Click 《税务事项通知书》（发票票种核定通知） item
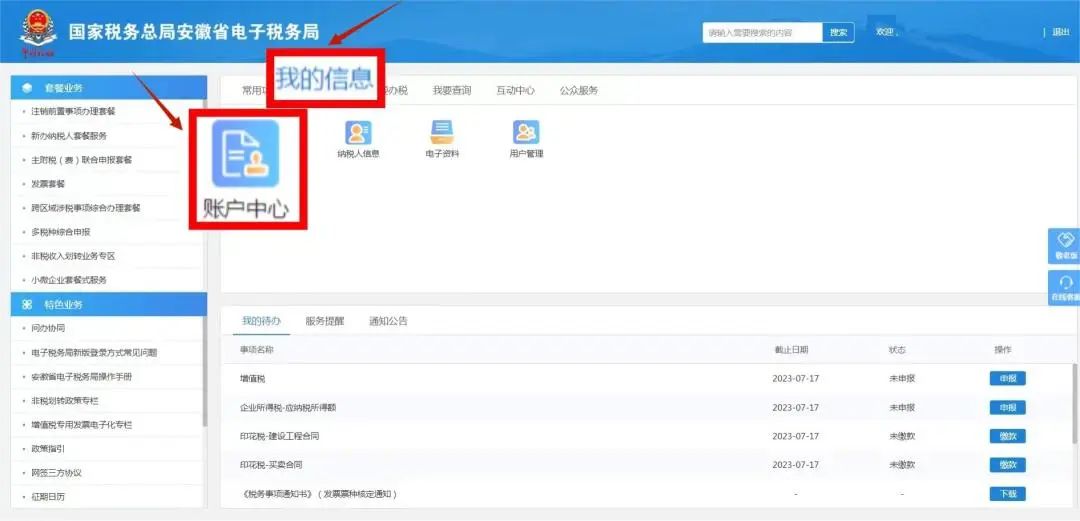The image size is (1080, 521). click(318, 495)
